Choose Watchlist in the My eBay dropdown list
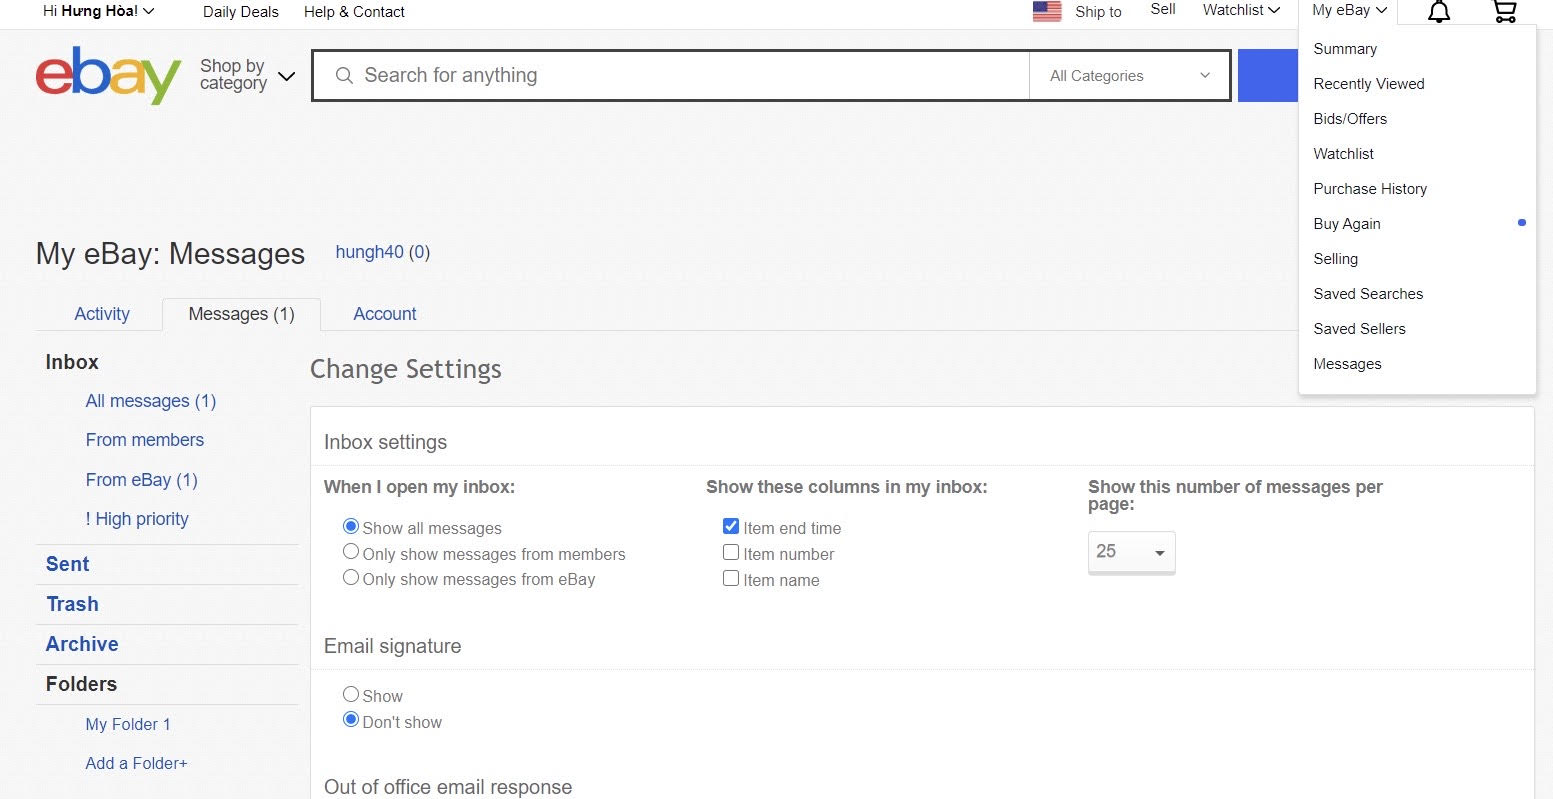This screenshot has width=1553, height=799. click(x=1343, y=154)
